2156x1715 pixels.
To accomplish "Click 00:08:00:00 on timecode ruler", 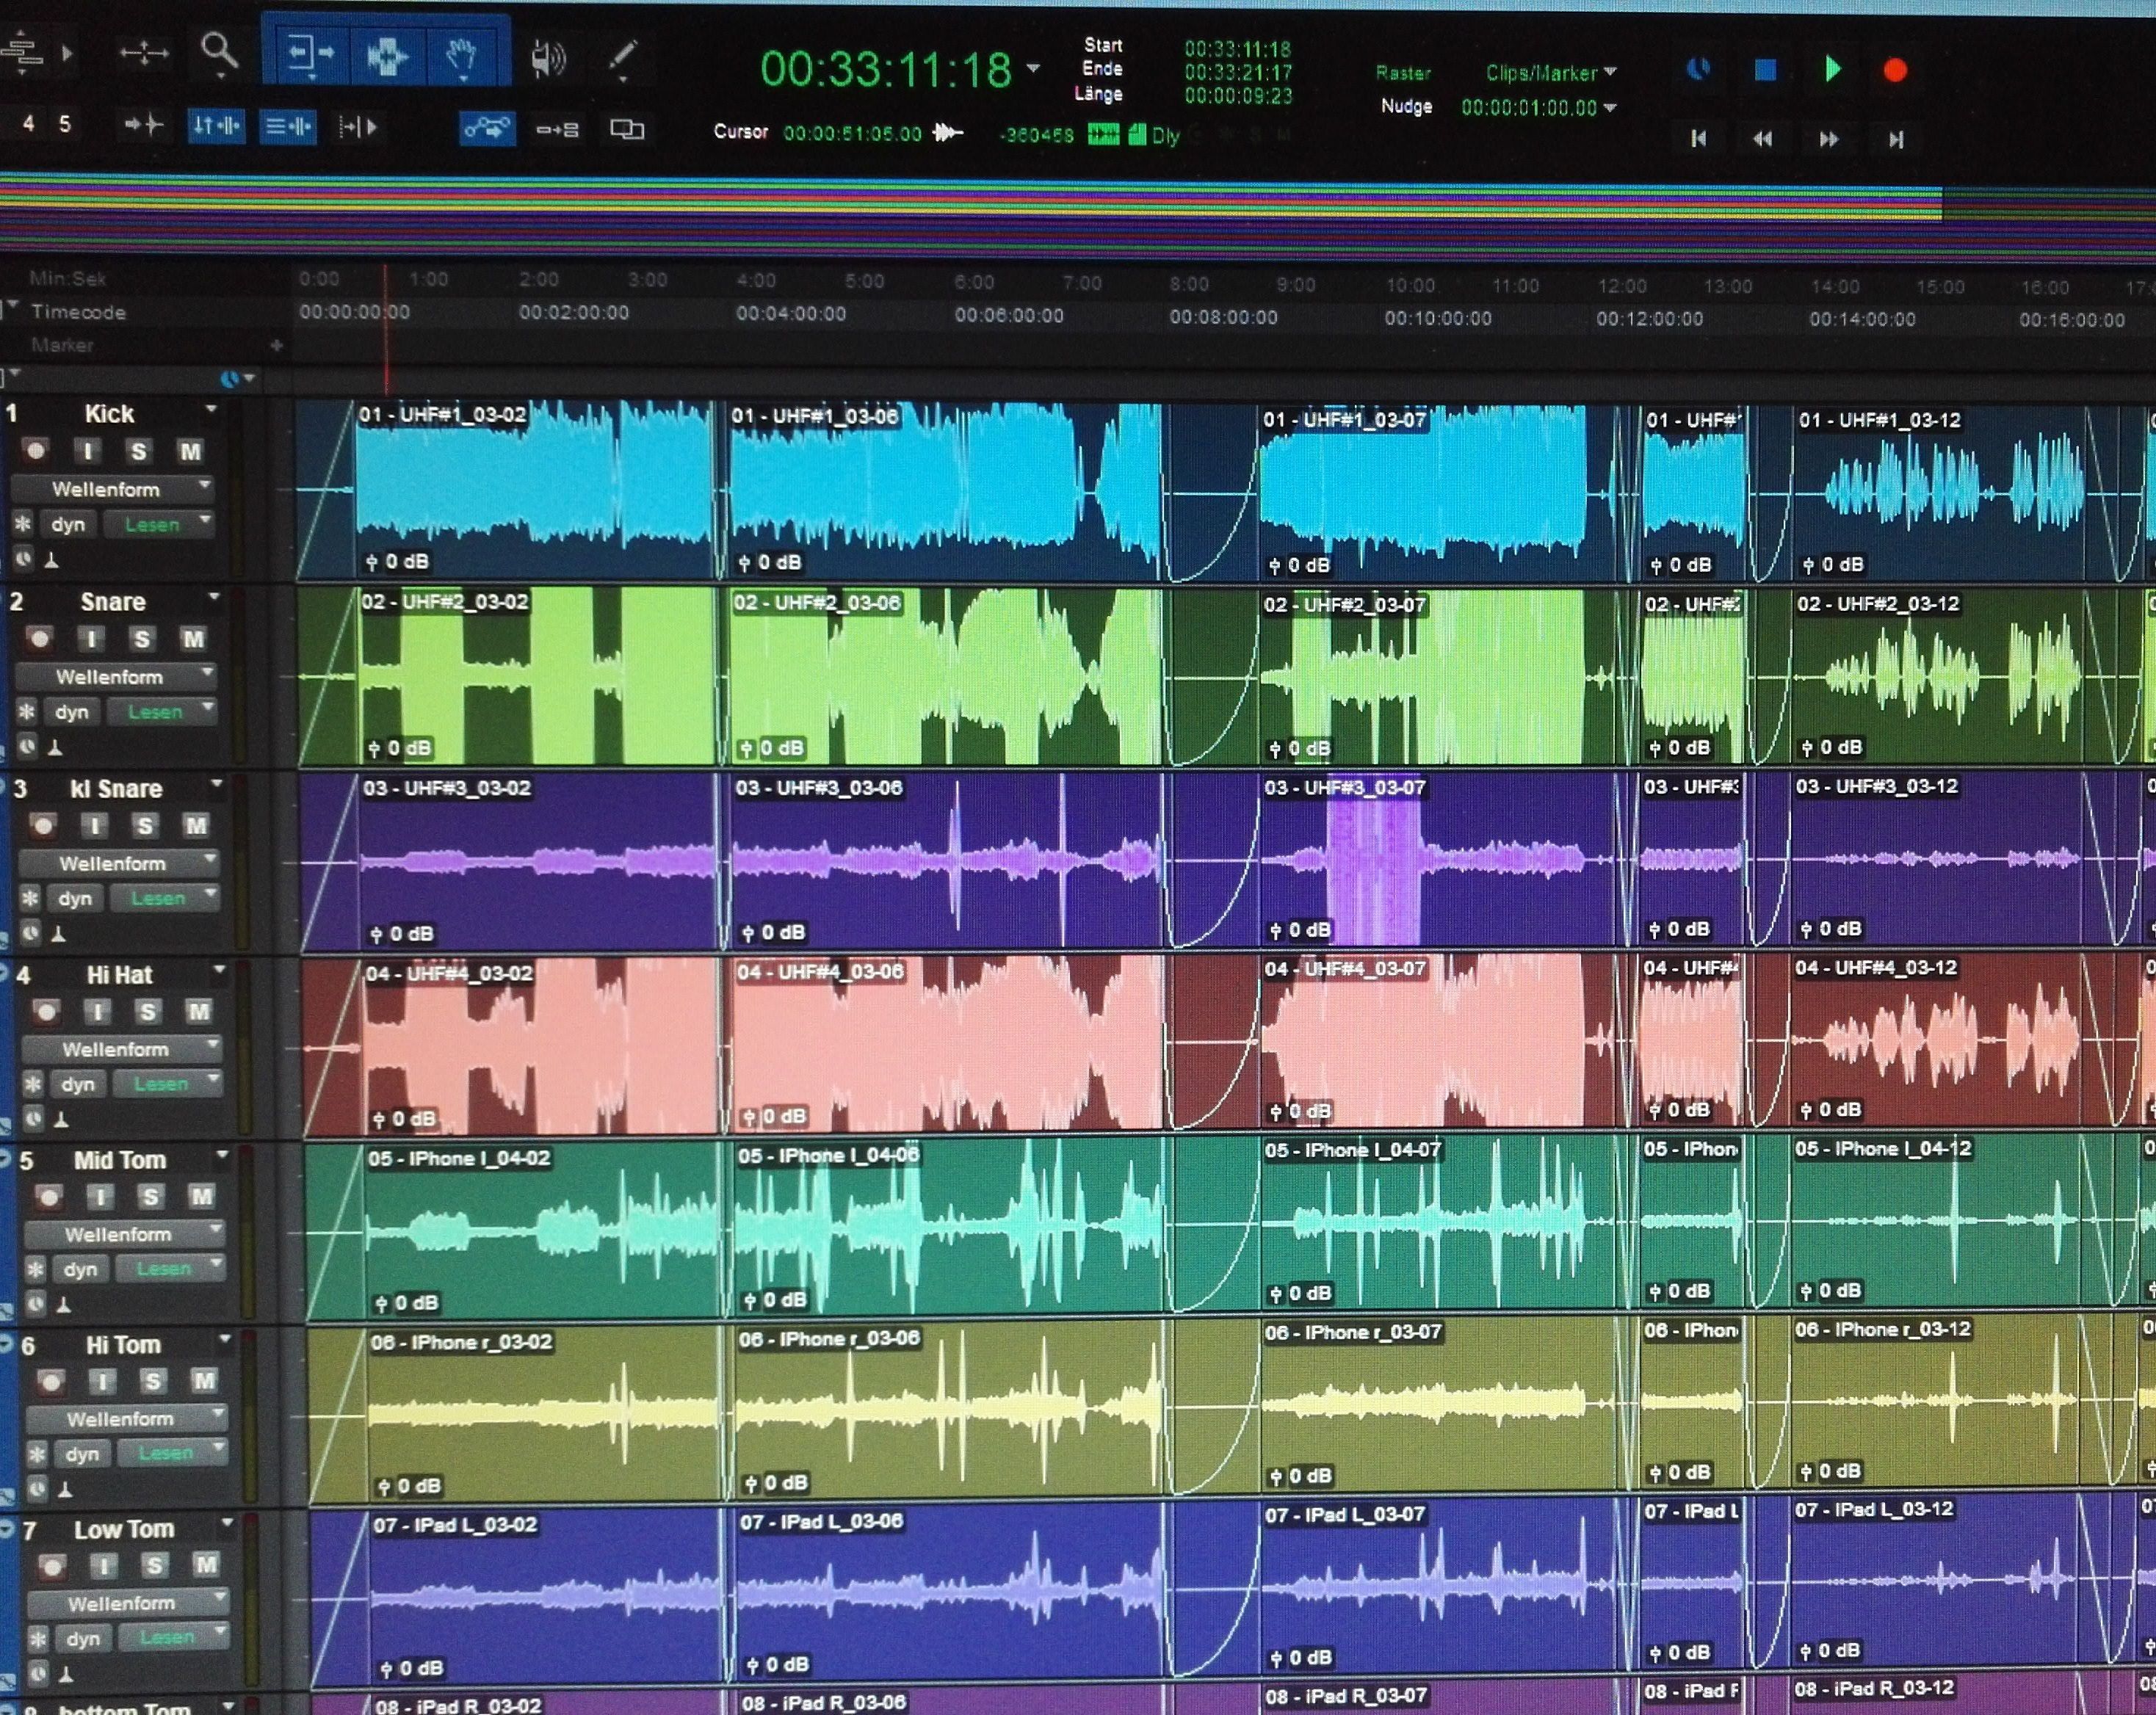I will [x=1223, y=318].
